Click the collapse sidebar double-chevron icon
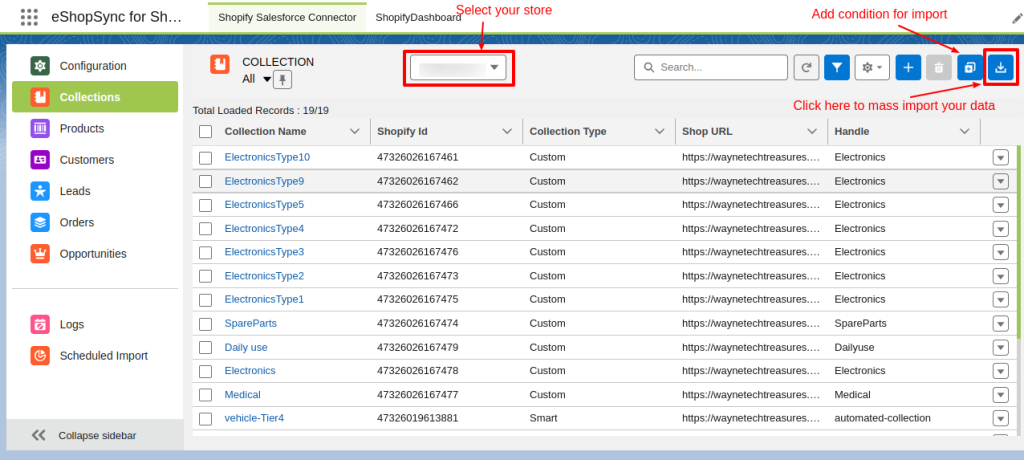 click(x=39, y=435)
